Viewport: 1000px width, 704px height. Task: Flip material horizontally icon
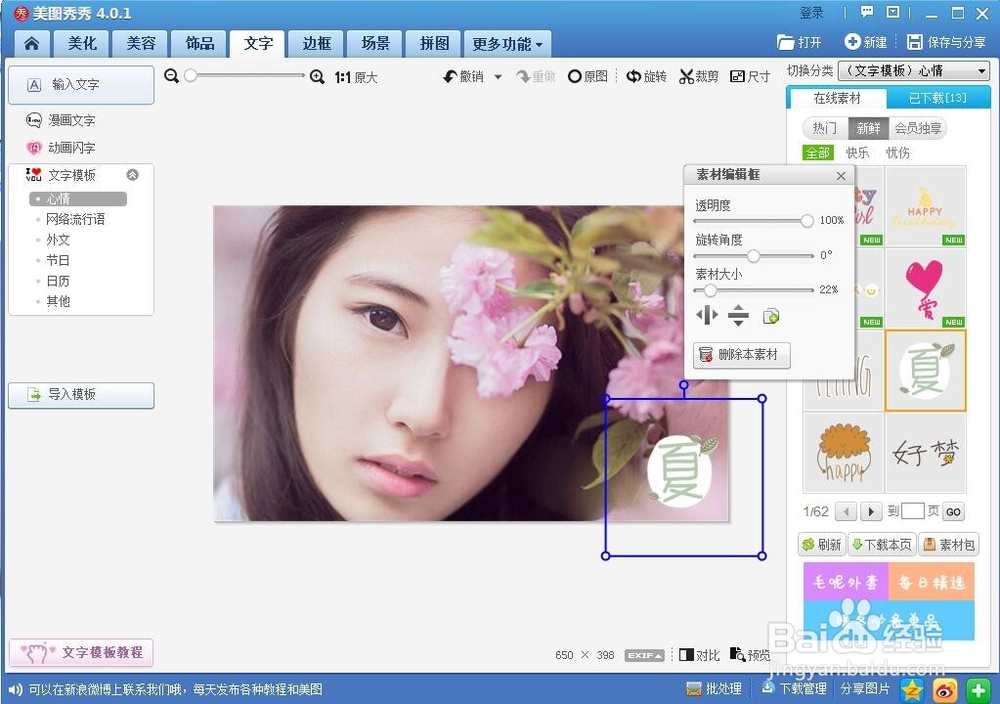[x=707, y=315]
